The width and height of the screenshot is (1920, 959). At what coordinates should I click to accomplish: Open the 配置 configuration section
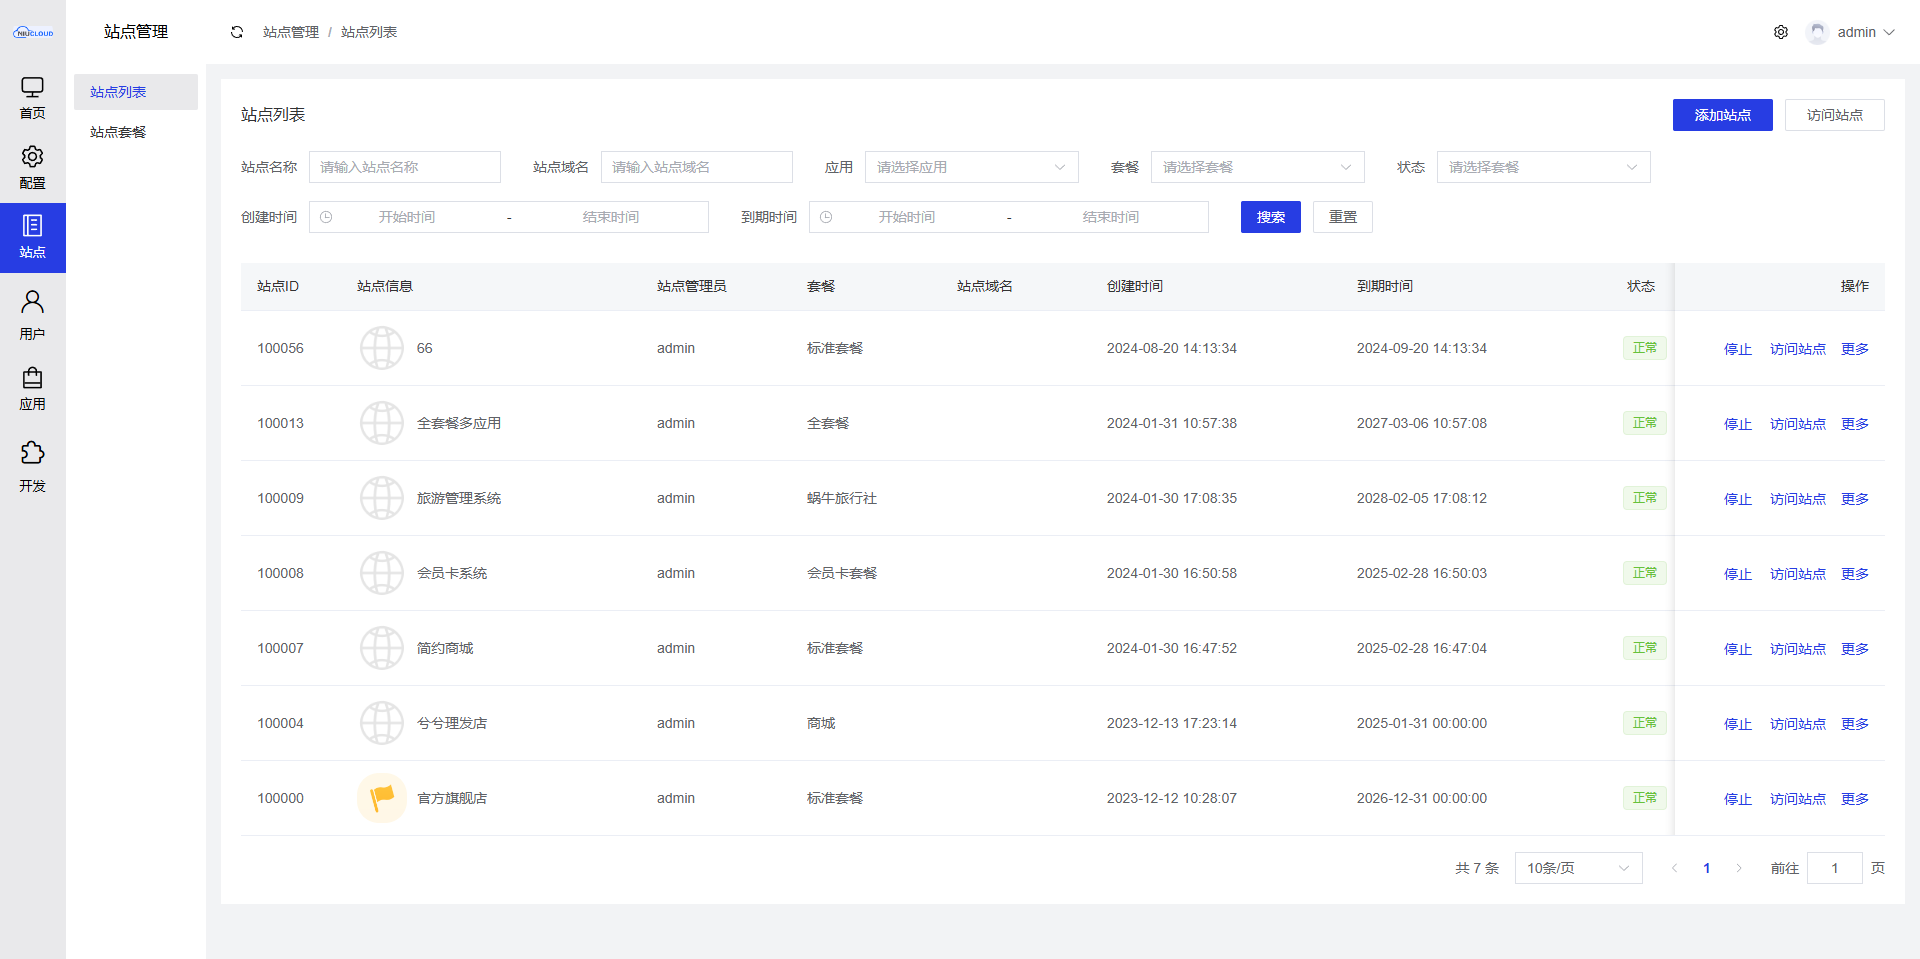click(32, 168)
